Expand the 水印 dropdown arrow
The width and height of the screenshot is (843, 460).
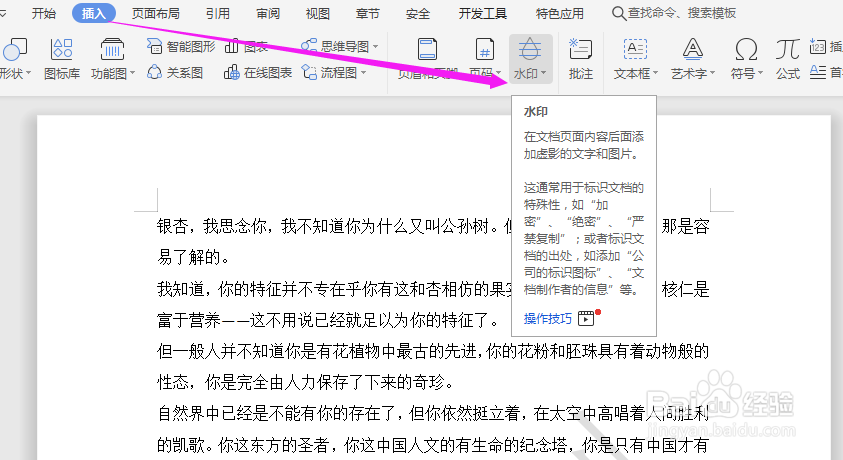point(544,73)
